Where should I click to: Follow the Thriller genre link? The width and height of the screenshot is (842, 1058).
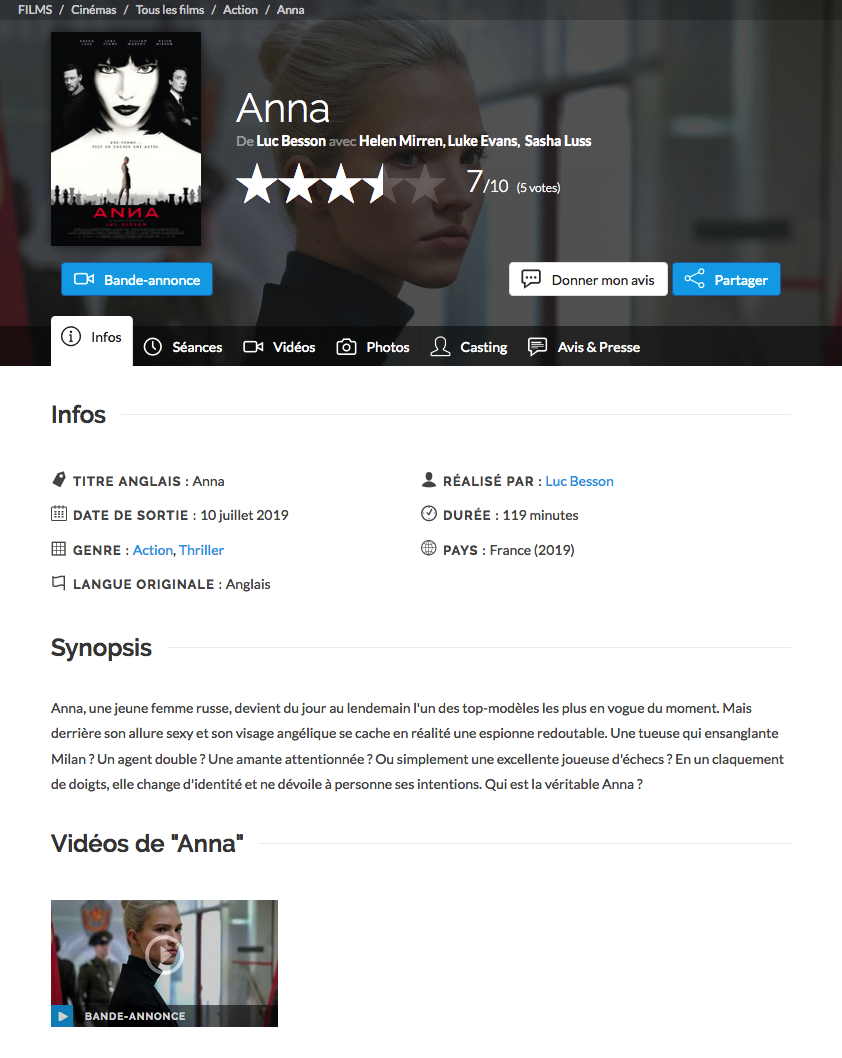click(x=201, y=550)
